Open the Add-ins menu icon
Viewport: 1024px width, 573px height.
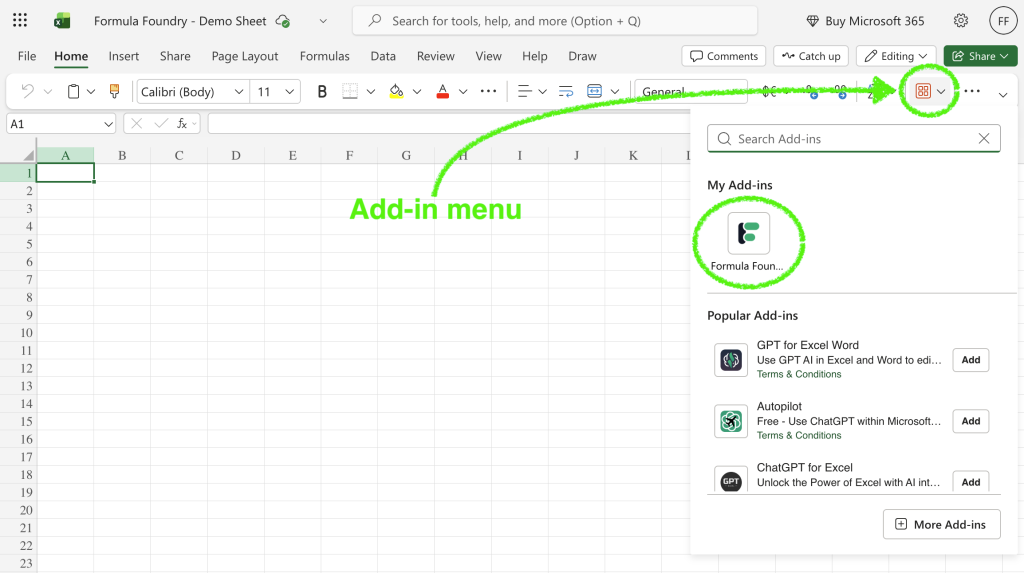(x=923, y=92)
